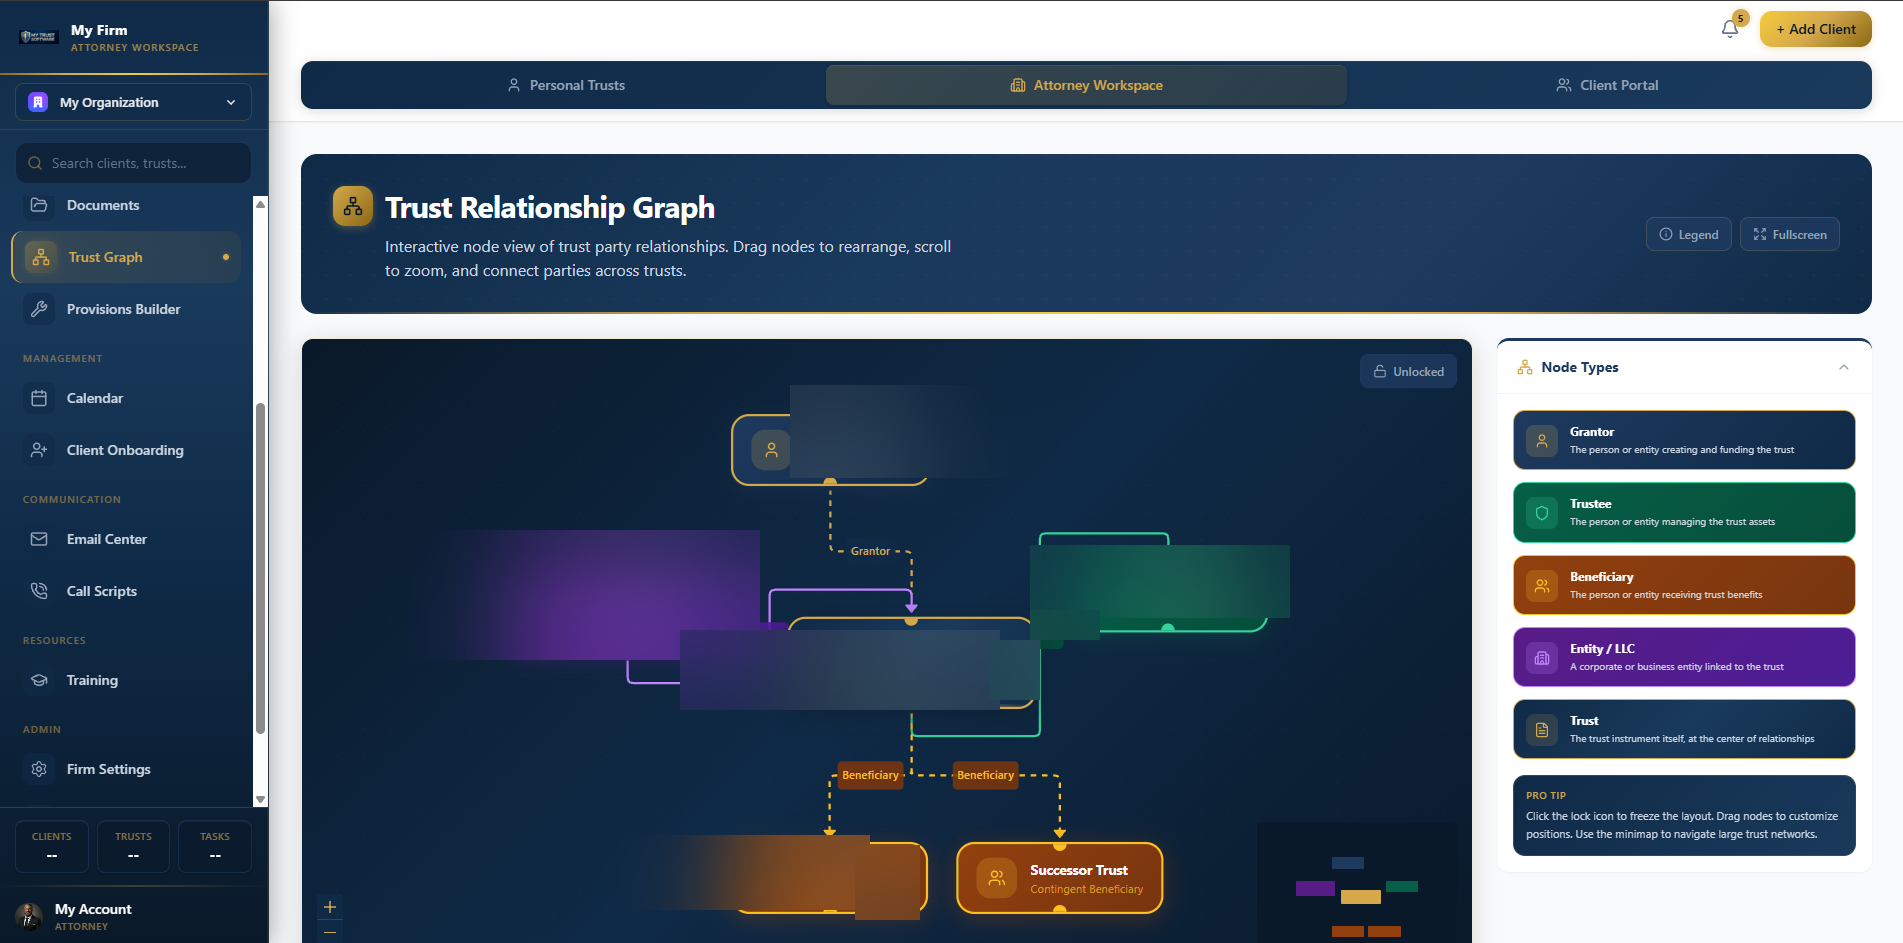Viewport: 1903px width, 943px height.
Task: Click the Add Client button
Action: [1815, 29]
